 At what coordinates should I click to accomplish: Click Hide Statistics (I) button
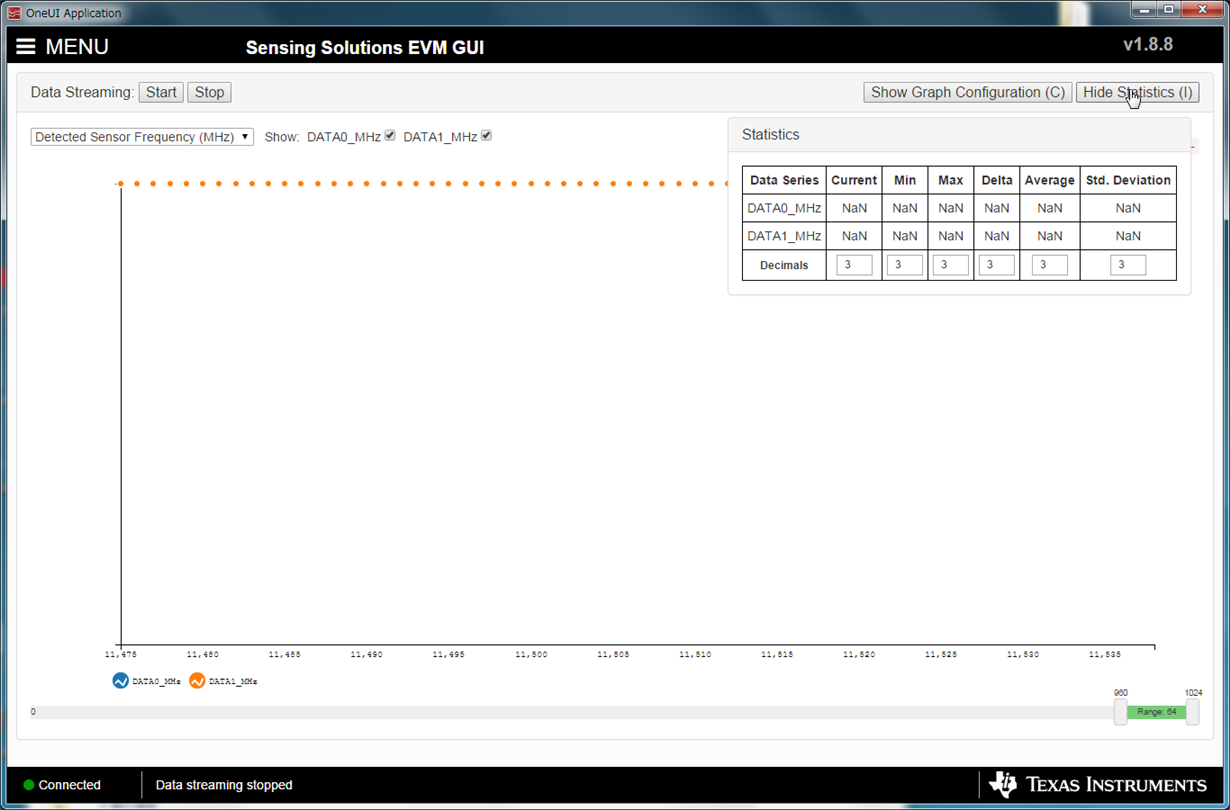click(1137, 92)
